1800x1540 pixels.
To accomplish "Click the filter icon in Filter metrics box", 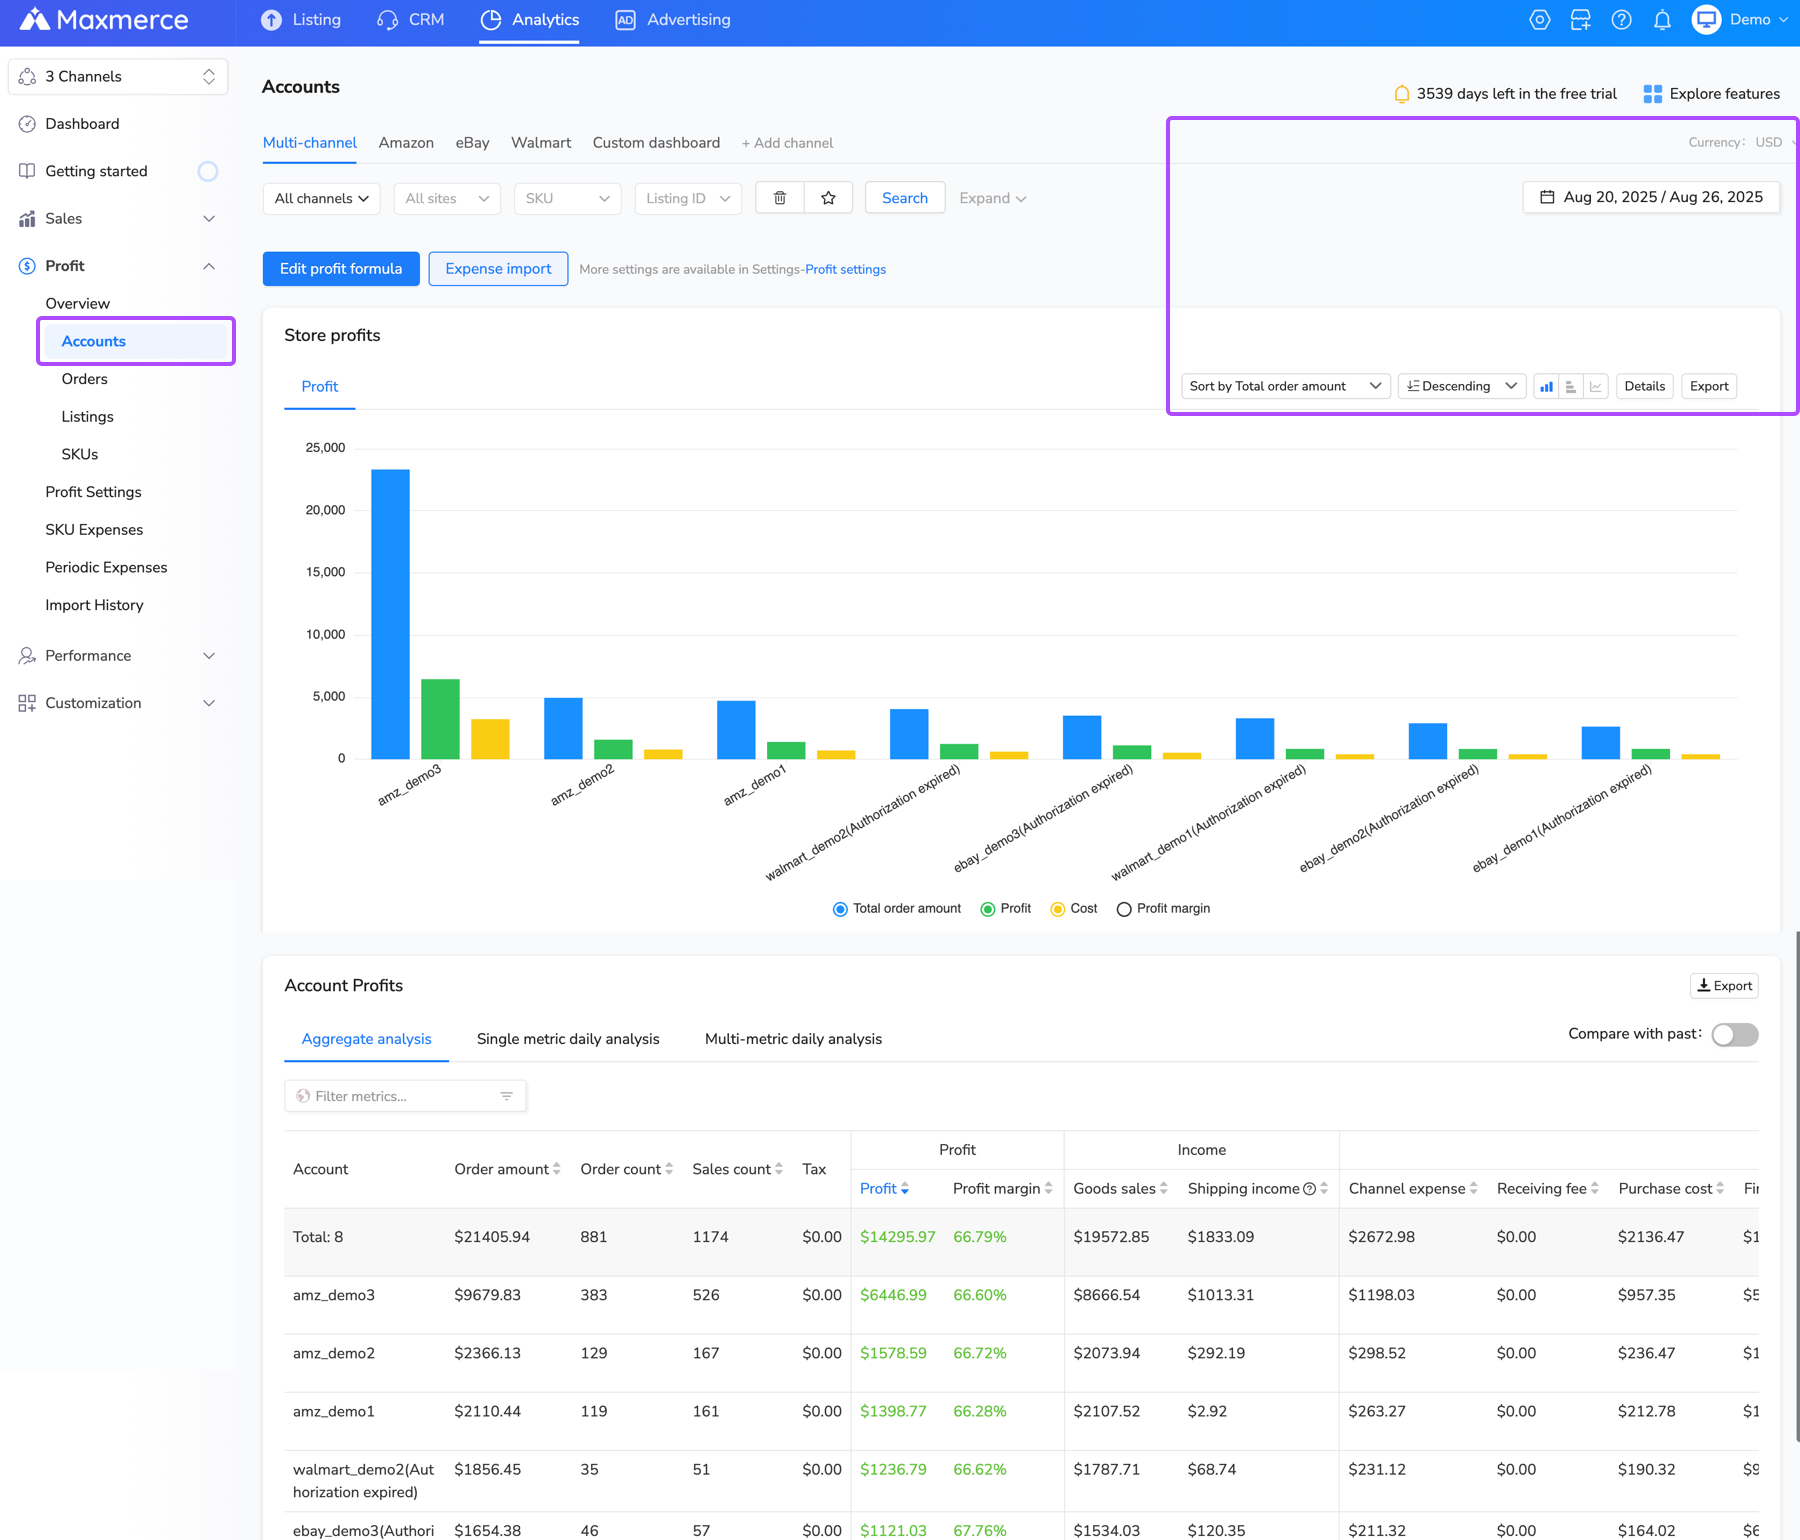I will pos(507,1096).
